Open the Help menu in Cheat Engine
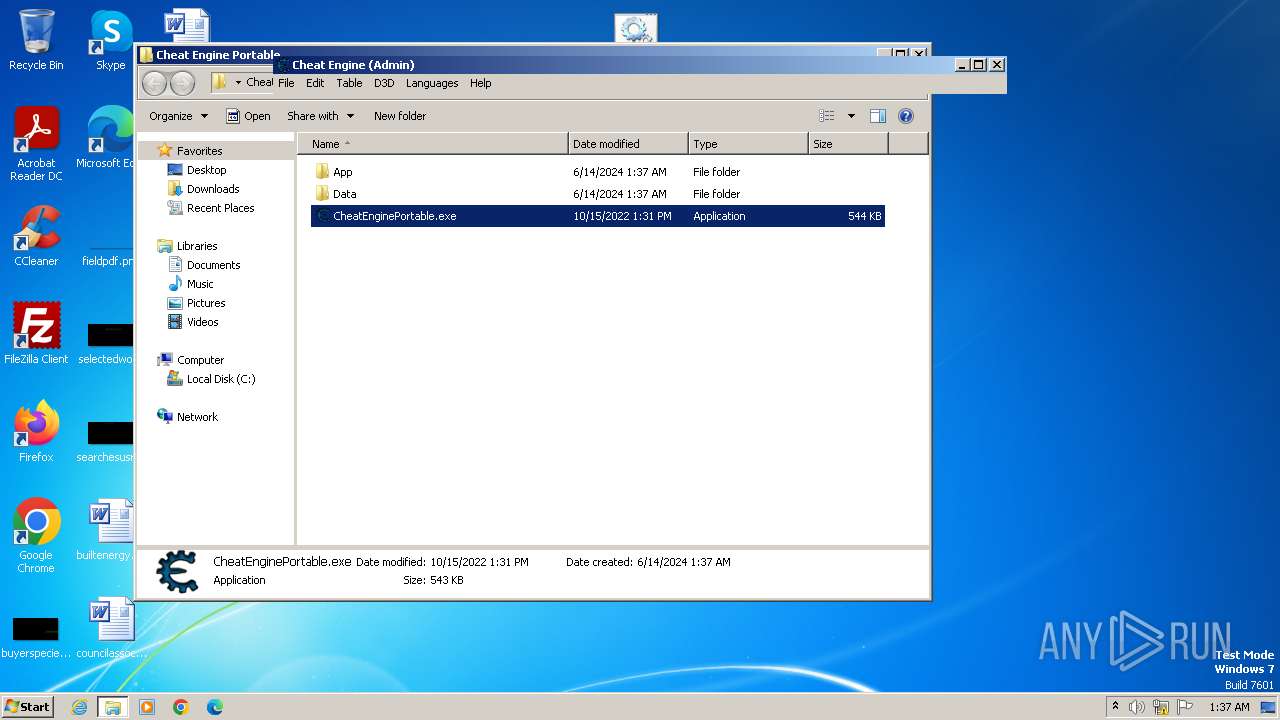Viewport: 1280px width, 720px height. click(481, 83)
